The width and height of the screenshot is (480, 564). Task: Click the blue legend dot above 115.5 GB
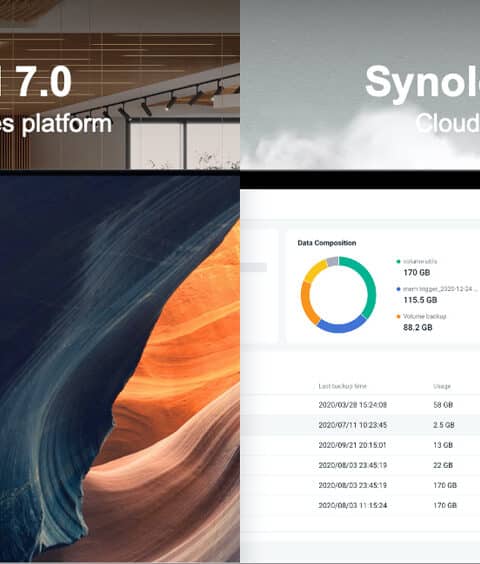point(398,289)
